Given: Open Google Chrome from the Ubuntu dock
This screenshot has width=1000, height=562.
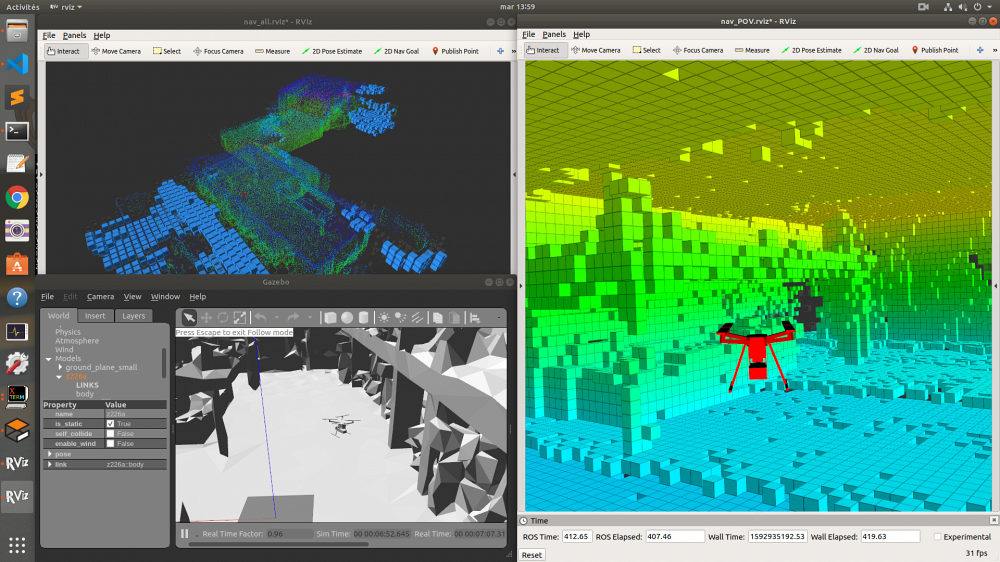Looking at the screenshot, I should tap(16, 197).
